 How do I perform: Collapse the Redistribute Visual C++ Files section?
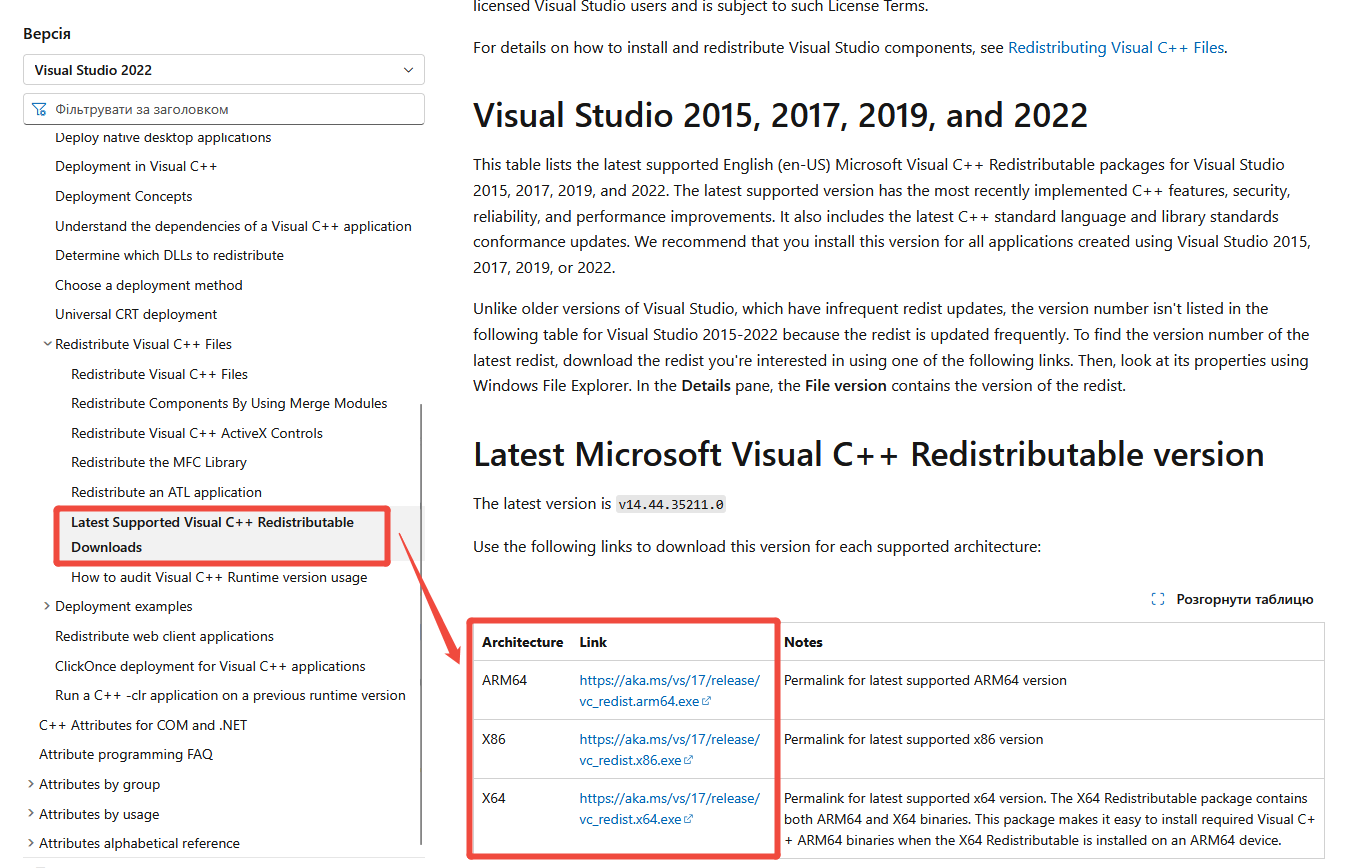point(47,344)
